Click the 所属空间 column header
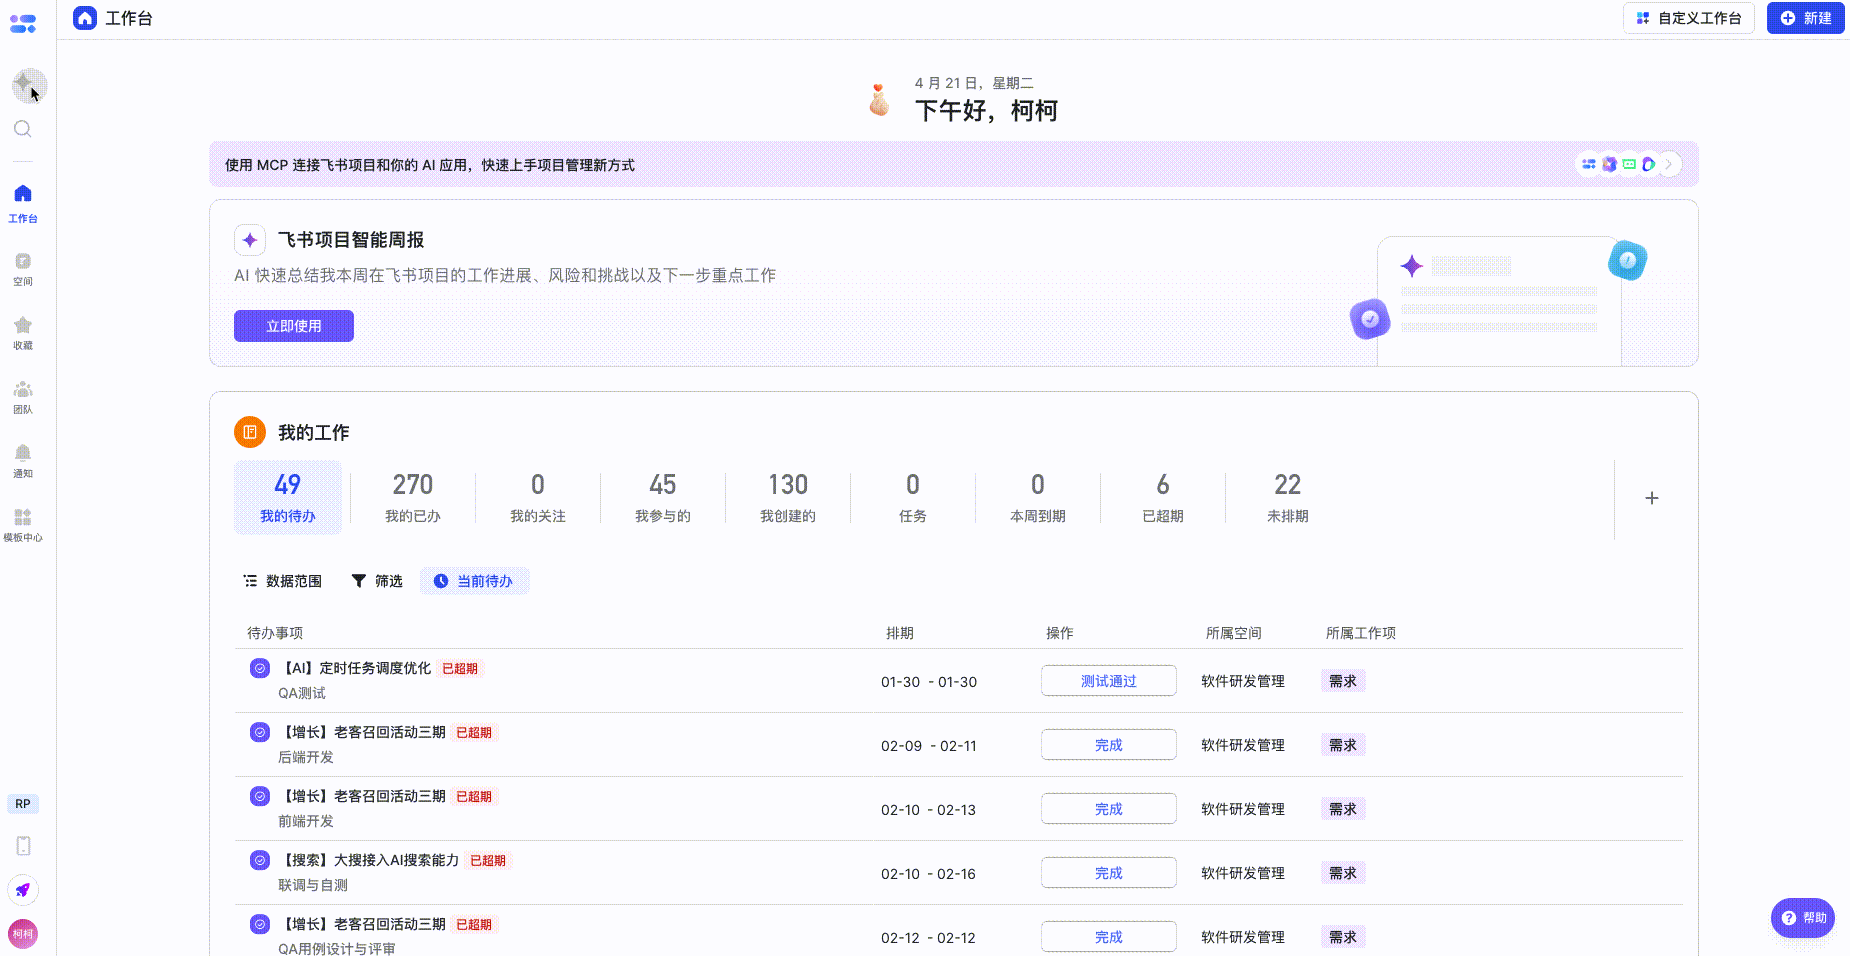The height and width of the screenshot is (956, 1850). click(1234, 633)
